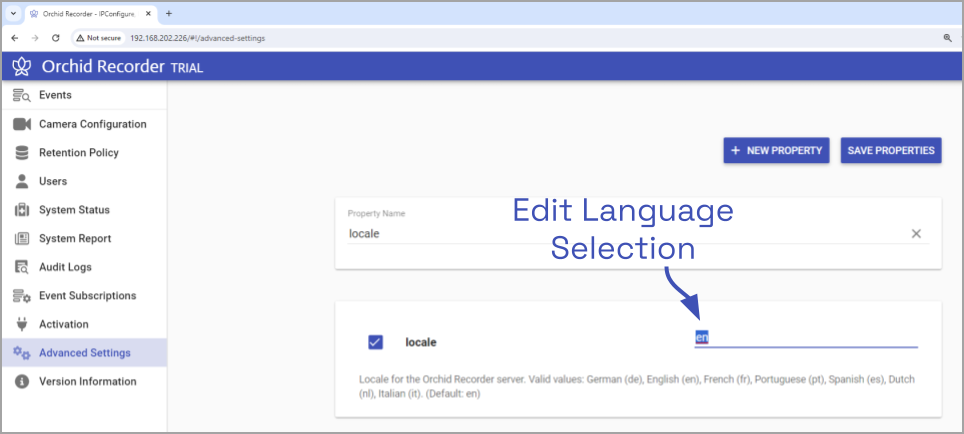Select the Orchid Recorder browser tab
Image resolution: width=964 pixels, height=434 pixels.
tap(90, 14)
